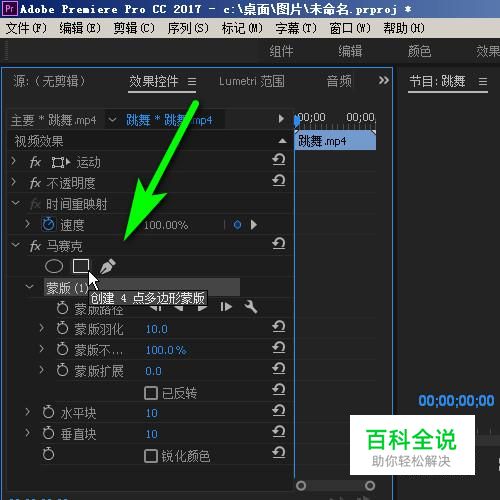Expand the 速度 property
Screen dimensions: 500x500
click(x=28, y=224)
